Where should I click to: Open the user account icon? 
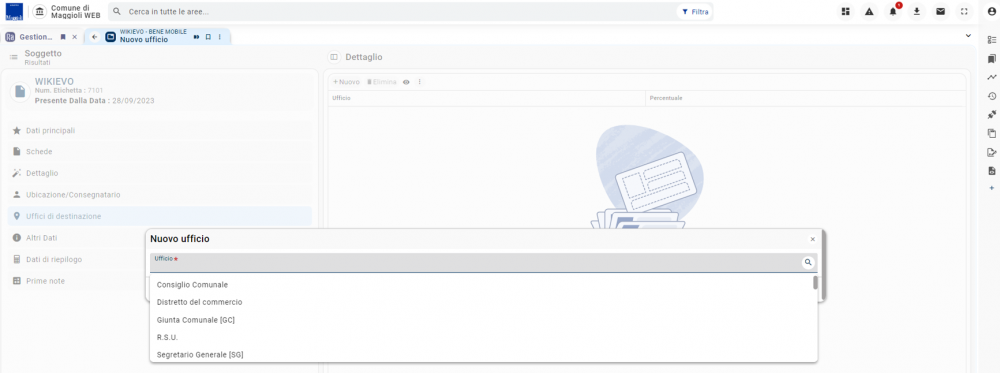991,11
